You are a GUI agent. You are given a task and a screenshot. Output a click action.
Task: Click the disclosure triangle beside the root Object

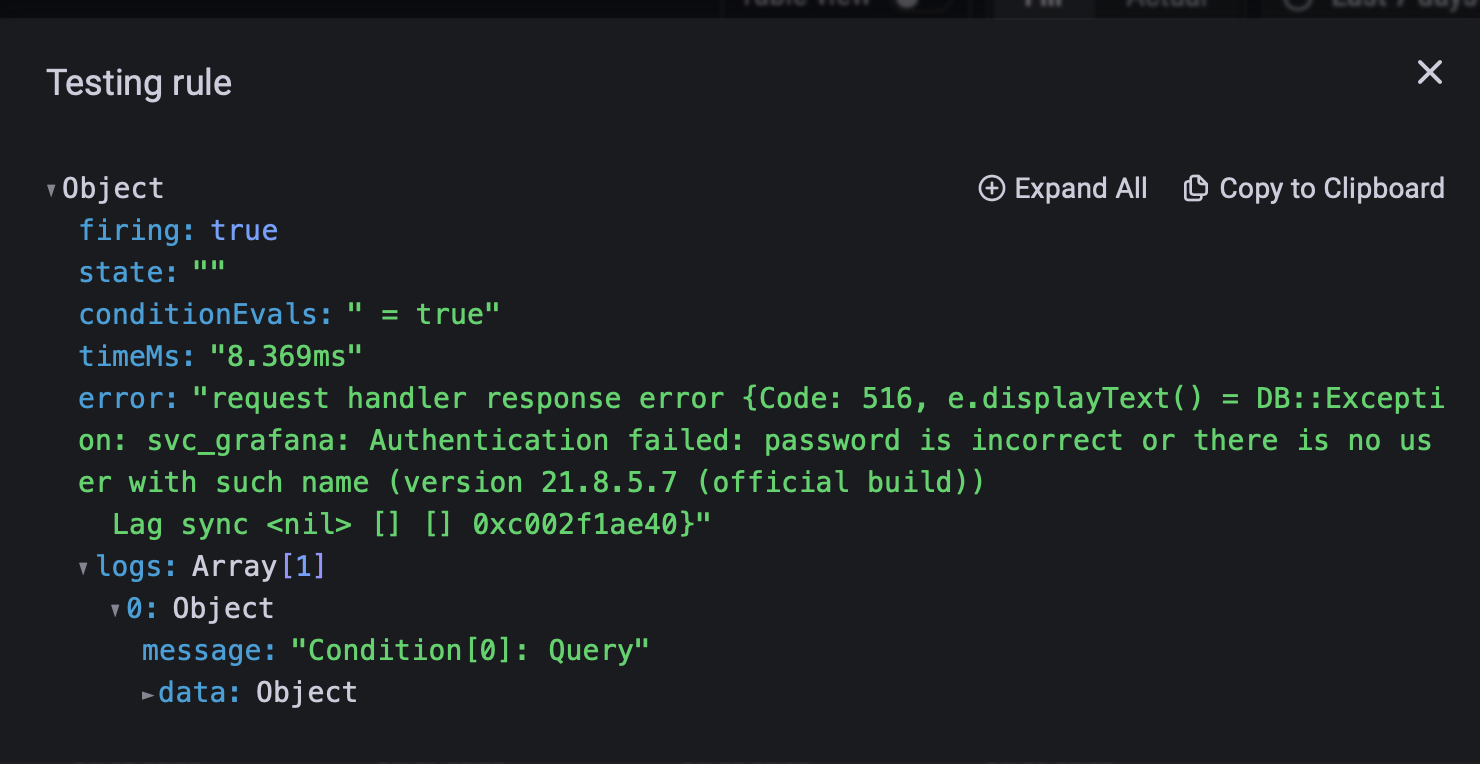click(x=49, y=188)
